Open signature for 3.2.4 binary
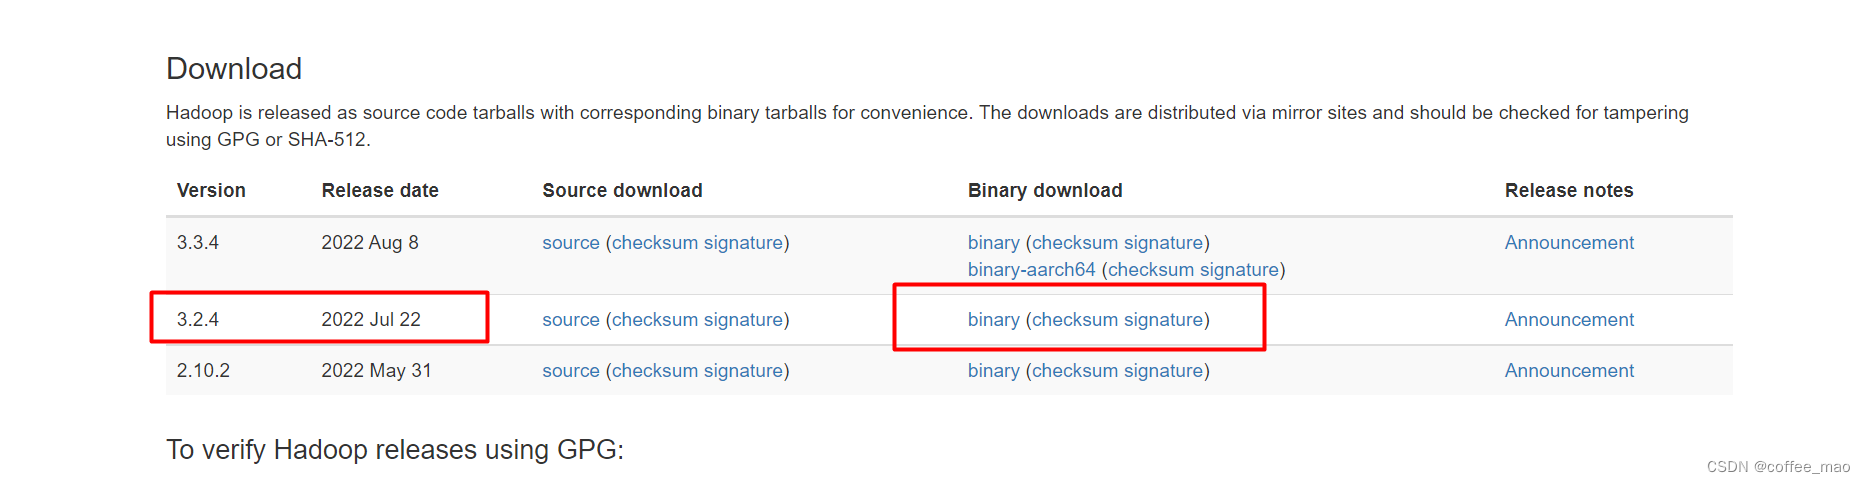 click(1163, 320)
